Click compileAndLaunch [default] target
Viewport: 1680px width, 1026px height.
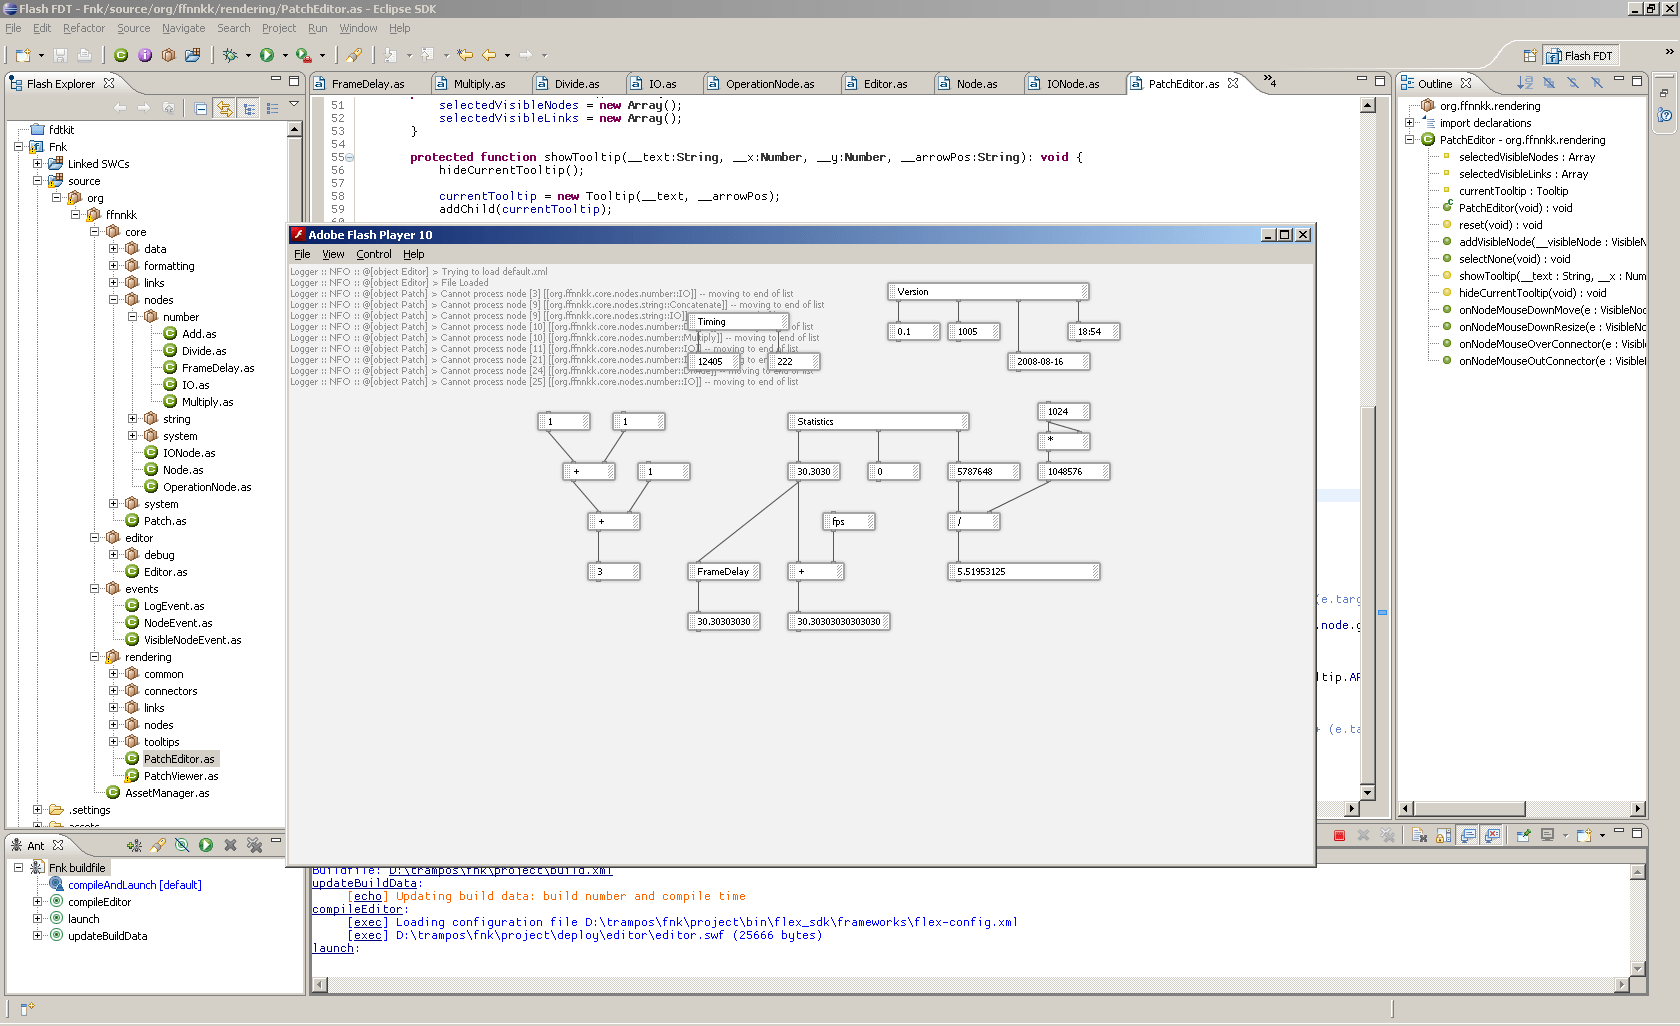tap(134, 885)
